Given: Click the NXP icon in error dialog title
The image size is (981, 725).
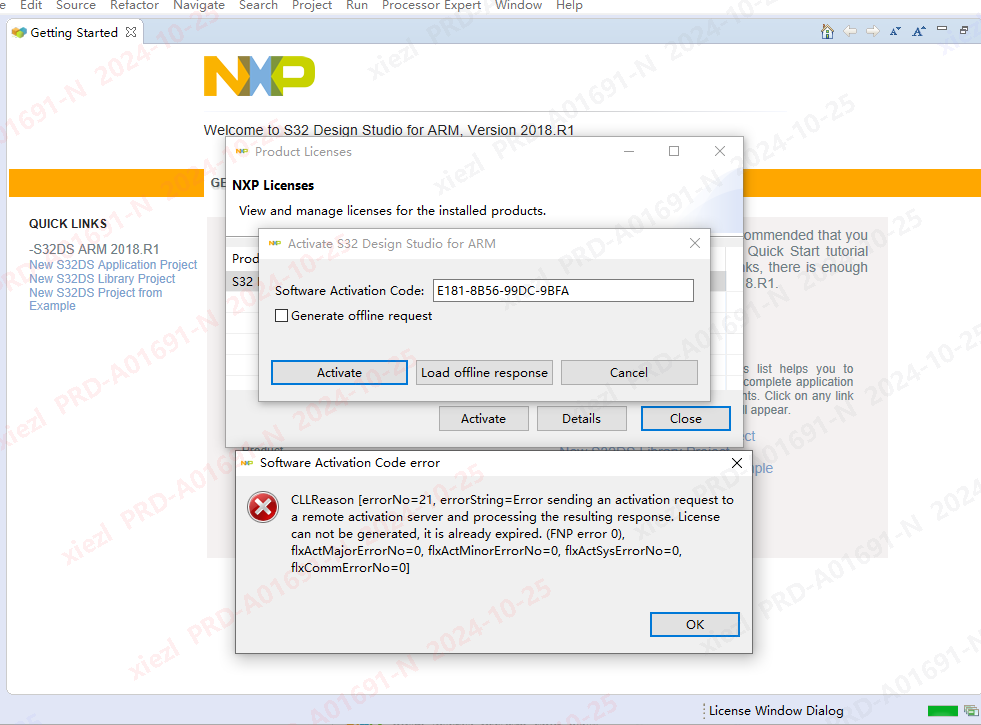Looking at the screenshot, I should click(247, 463).
